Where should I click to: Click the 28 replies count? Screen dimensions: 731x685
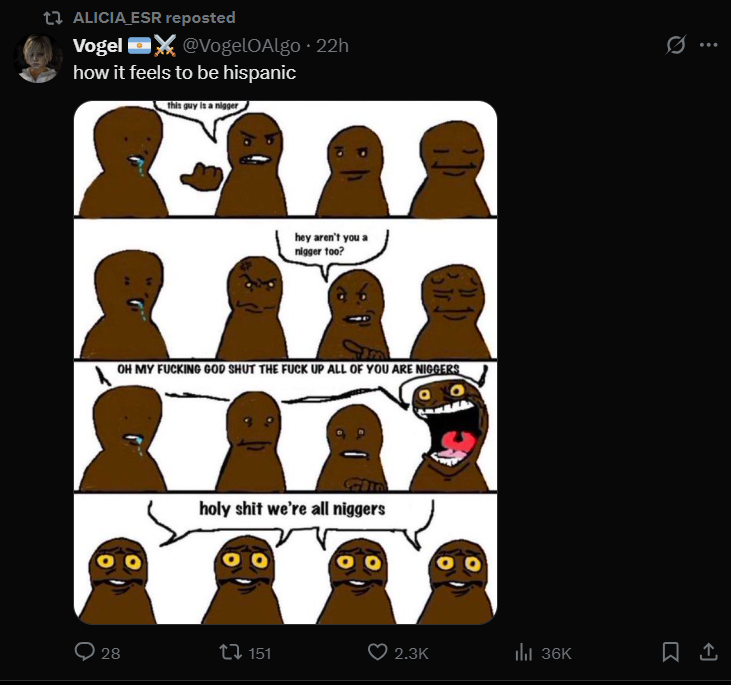pyautogui.click(x=111, y=653)
